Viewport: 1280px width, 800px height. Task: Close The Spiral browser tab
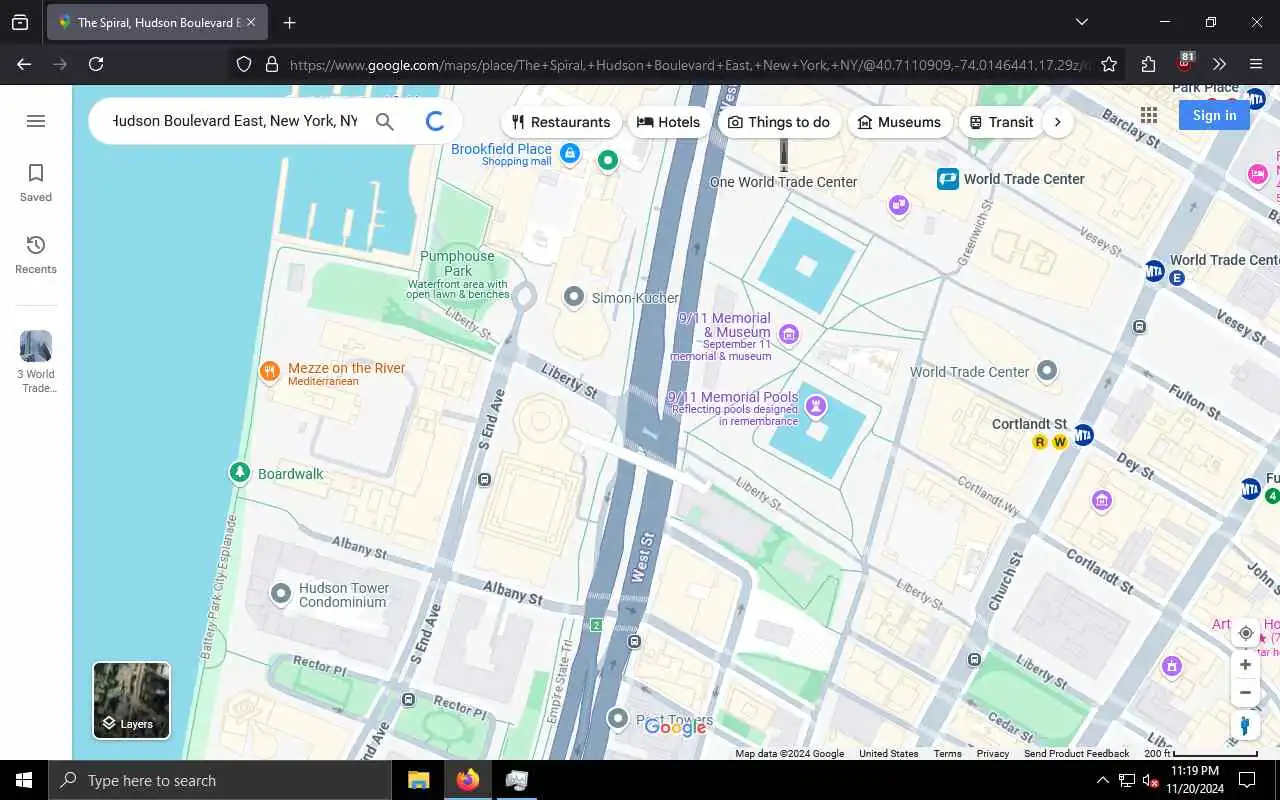click(251, 22)
